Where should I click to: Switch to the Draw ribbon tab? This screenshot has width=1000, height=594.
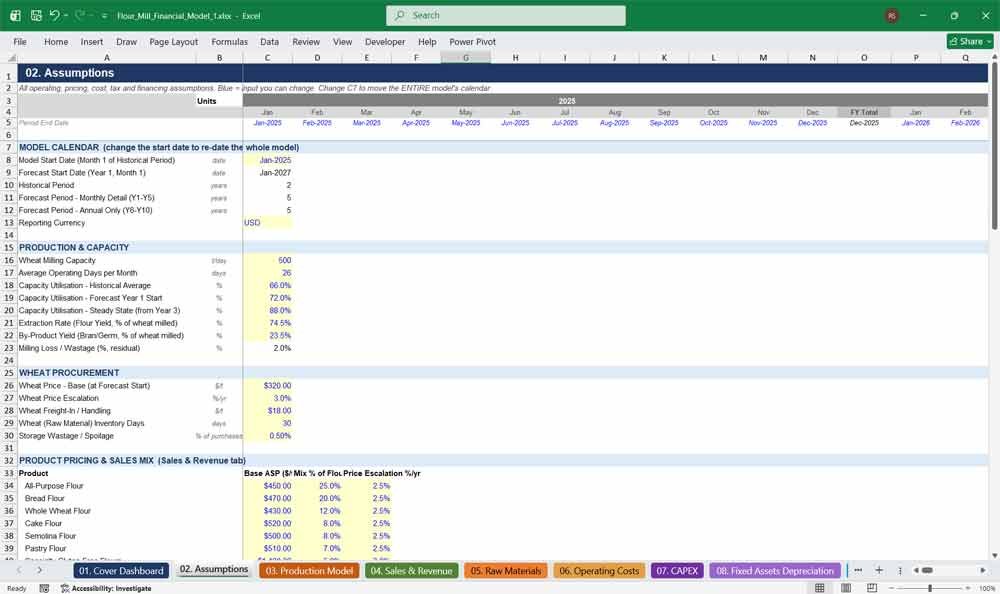(126, 41)
